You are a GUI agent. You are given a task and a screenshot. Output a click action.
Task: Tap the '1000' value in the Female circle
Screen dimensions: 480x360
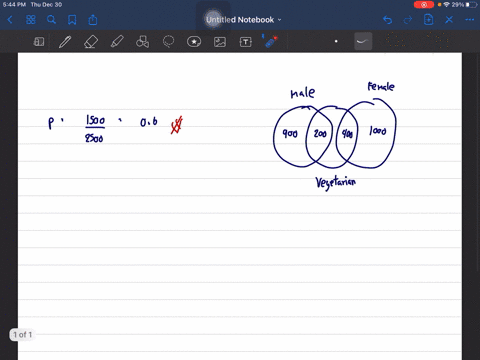(x=378, y=131)
